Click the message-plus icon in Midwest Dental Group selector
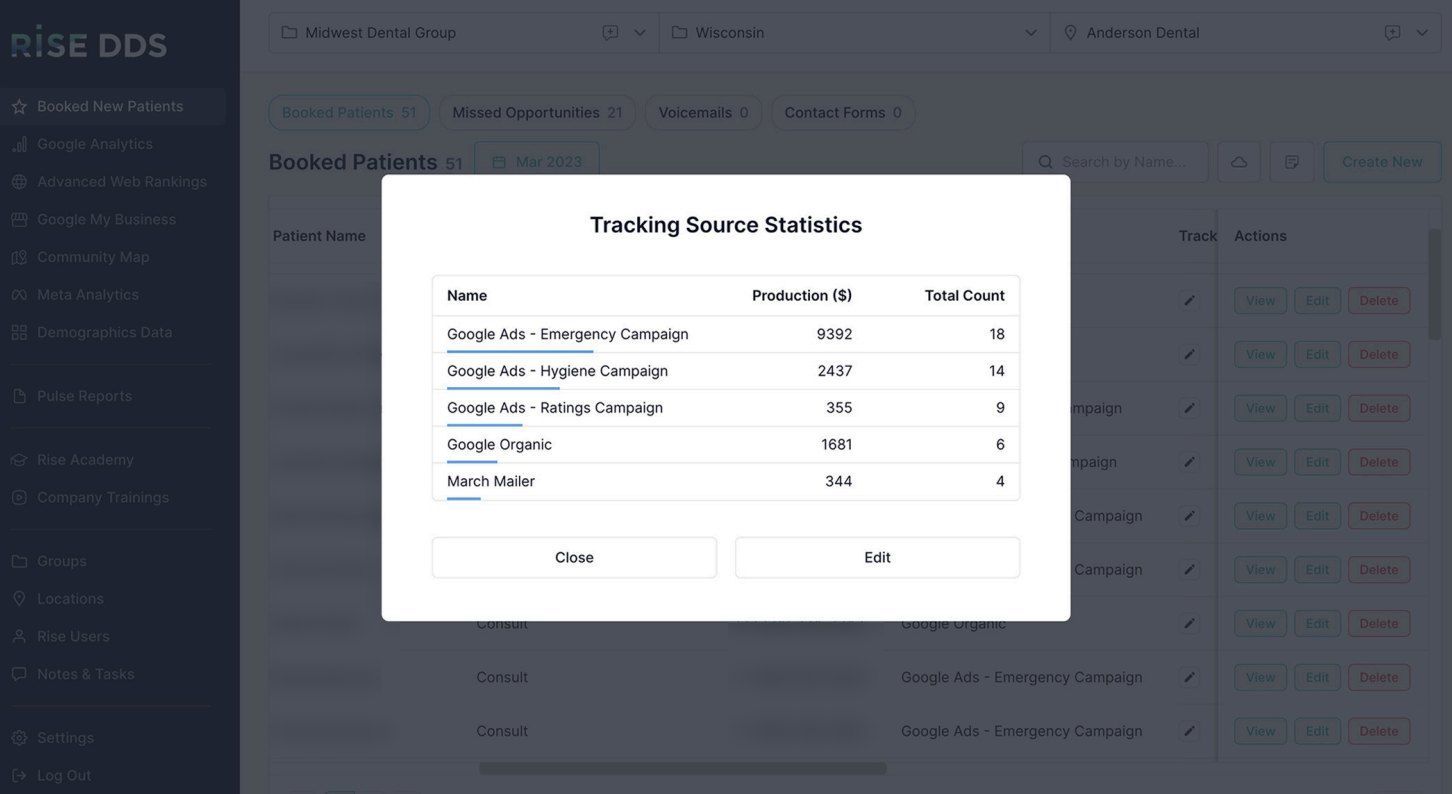This screenshot has width=1452, height=794. click(x=610, y=33)
